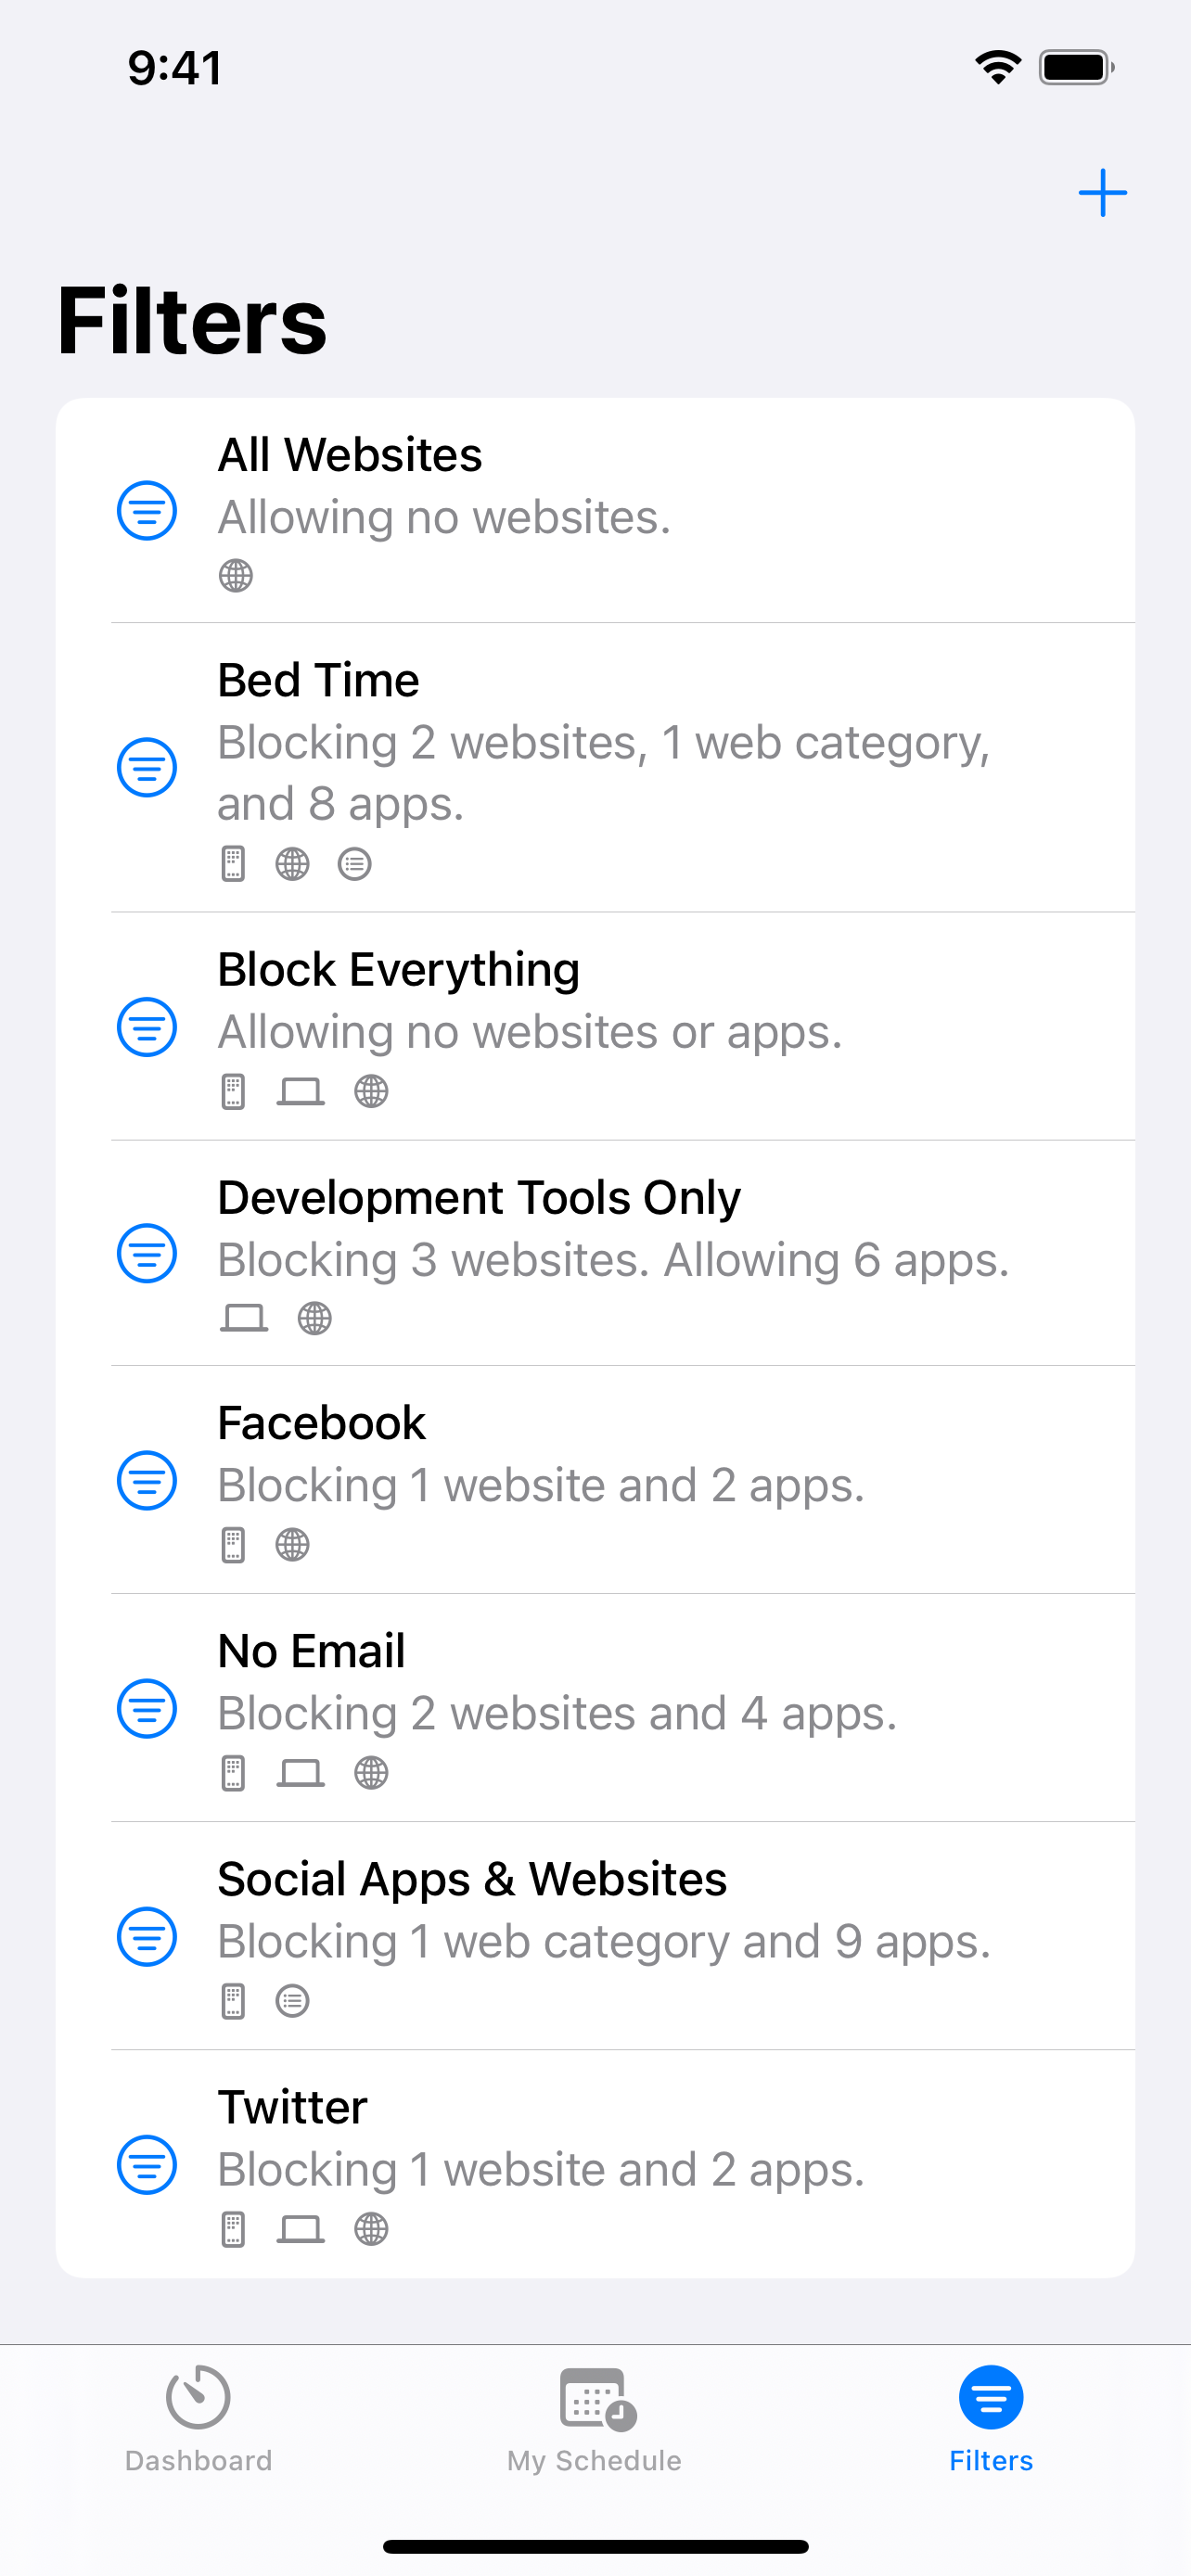Open the My Schedule tab

(595, 2416)
